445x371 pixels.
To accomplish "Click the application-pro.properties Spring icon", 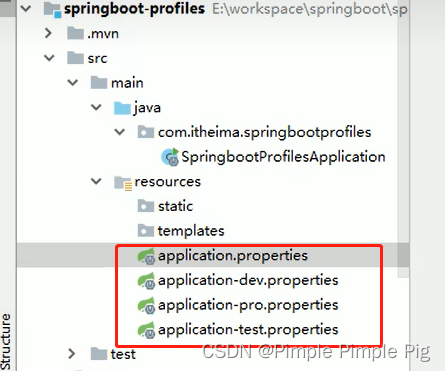I will (146, 306).
